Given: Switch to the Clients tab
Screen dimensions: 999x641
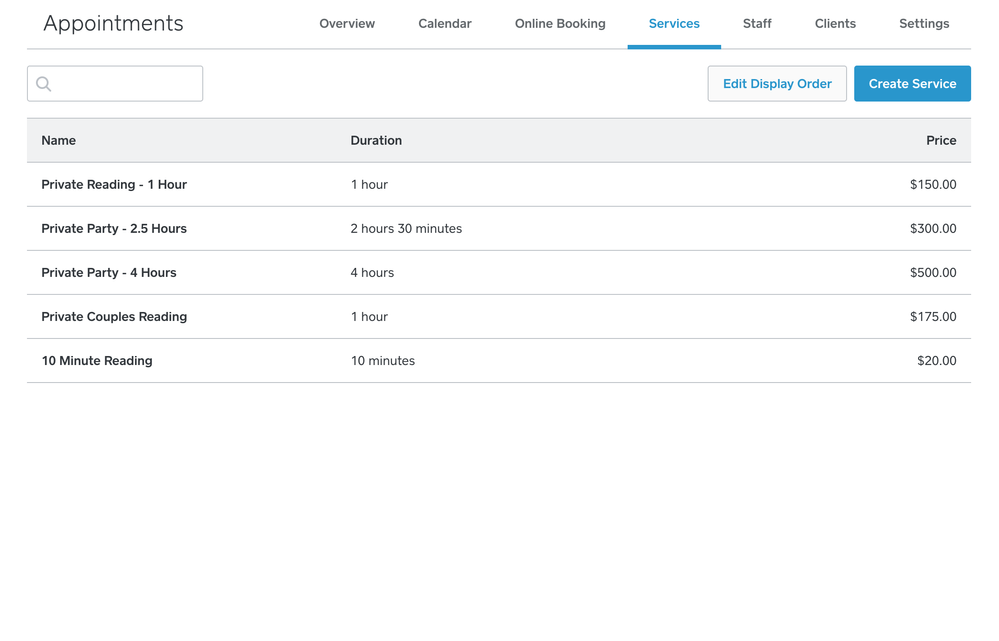Looking at the screenshot, I should coord(835,24).
